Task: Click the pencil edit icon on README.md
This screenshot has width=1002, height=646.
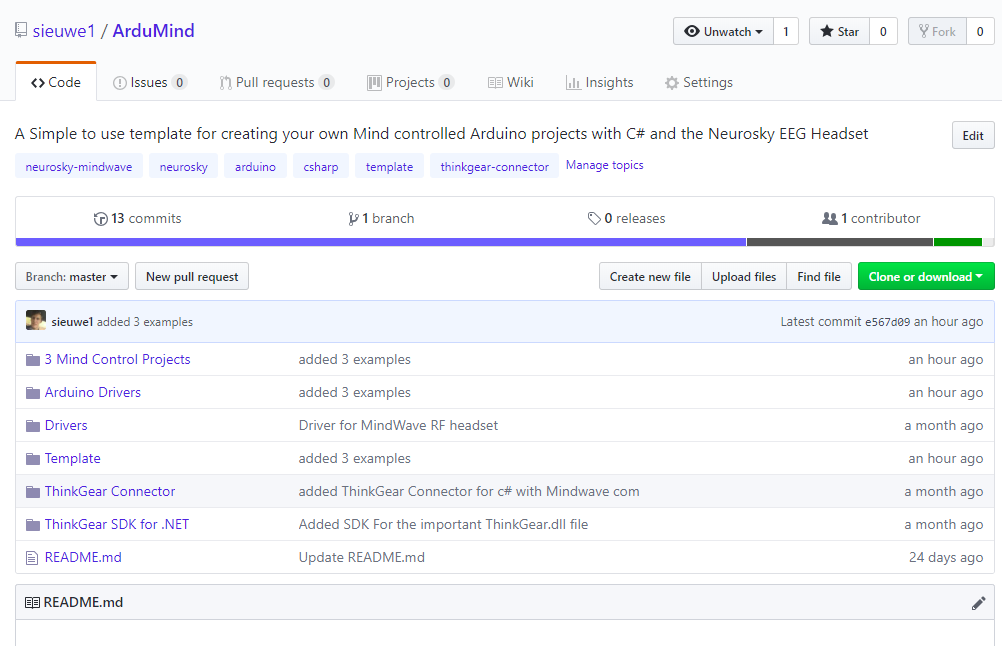Action: pos(978,603)
